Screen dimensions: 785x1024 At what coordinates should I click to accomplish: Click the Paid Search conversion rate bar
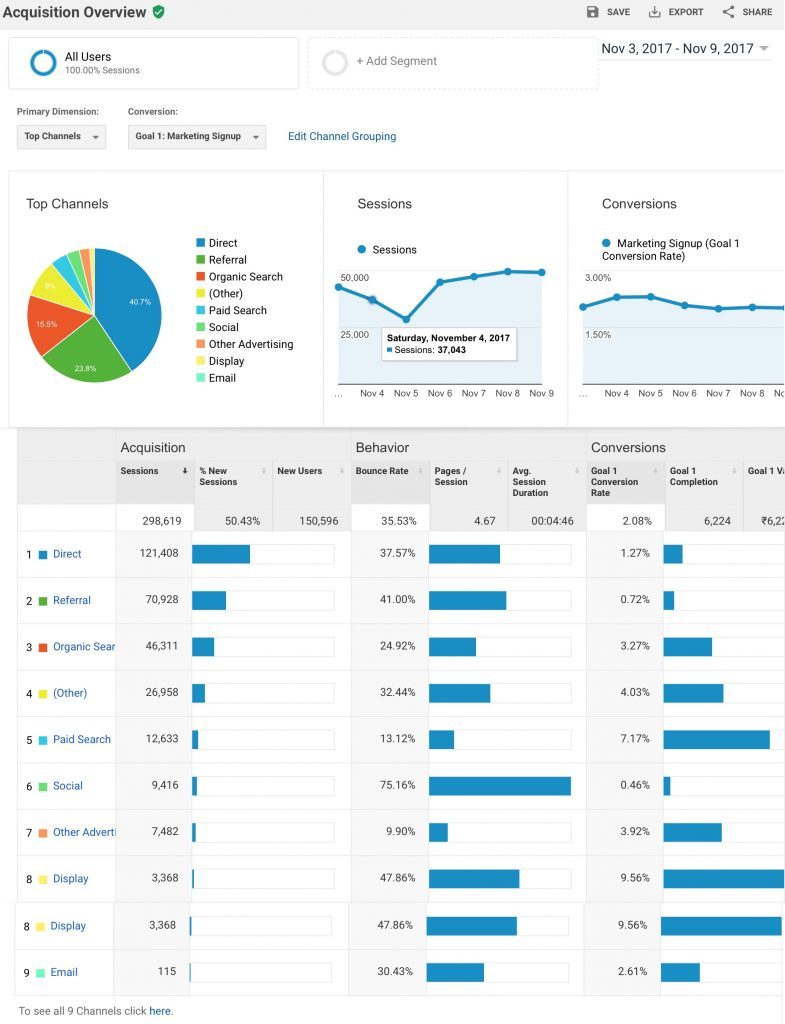tap(716, 740)
